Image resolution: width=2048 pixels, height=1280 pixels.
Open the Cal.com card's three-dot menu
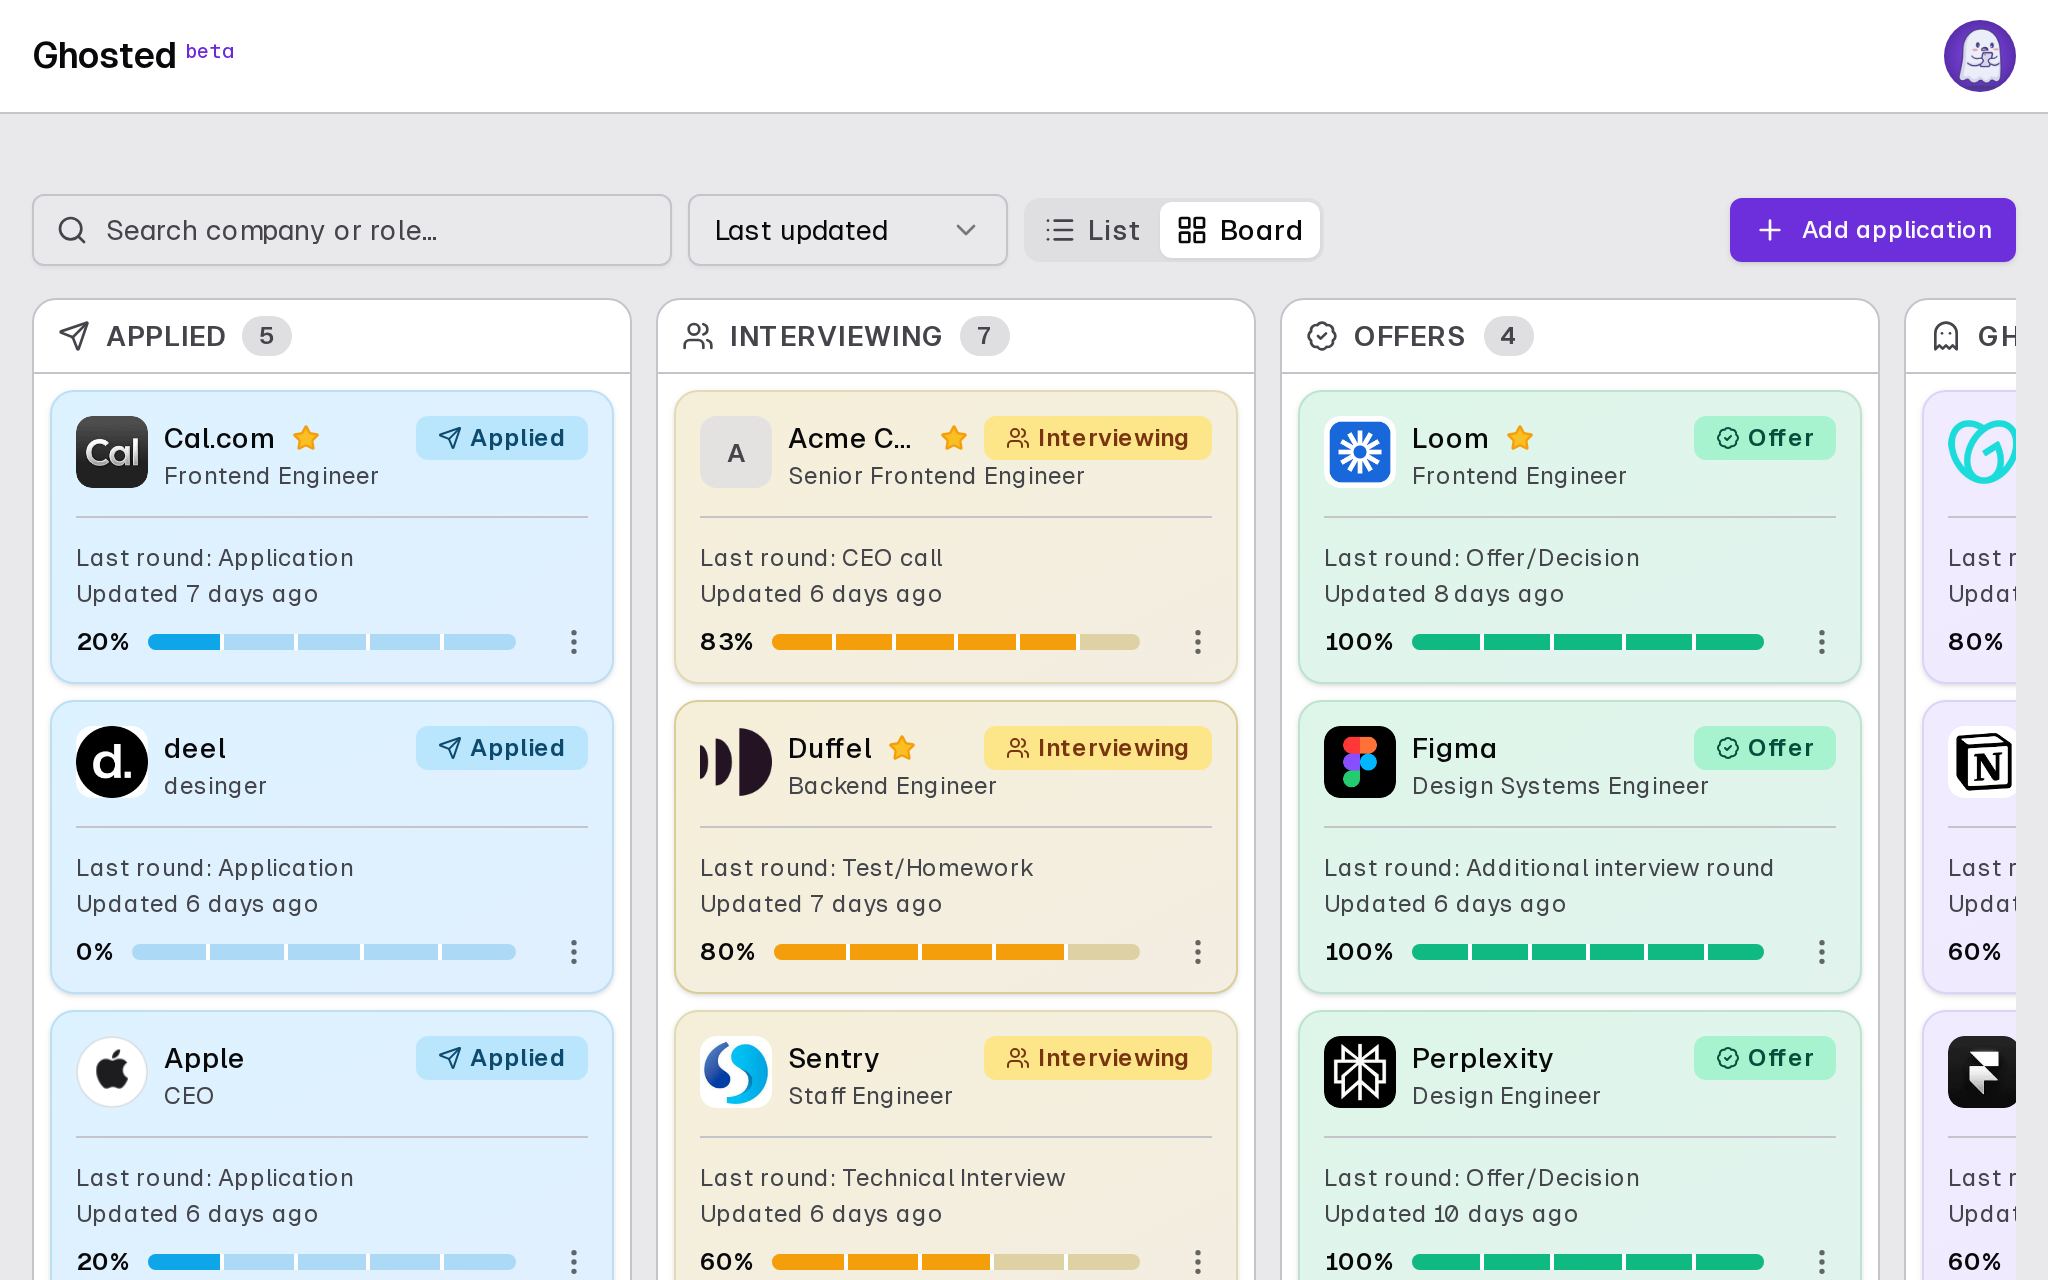click(574, 642)
